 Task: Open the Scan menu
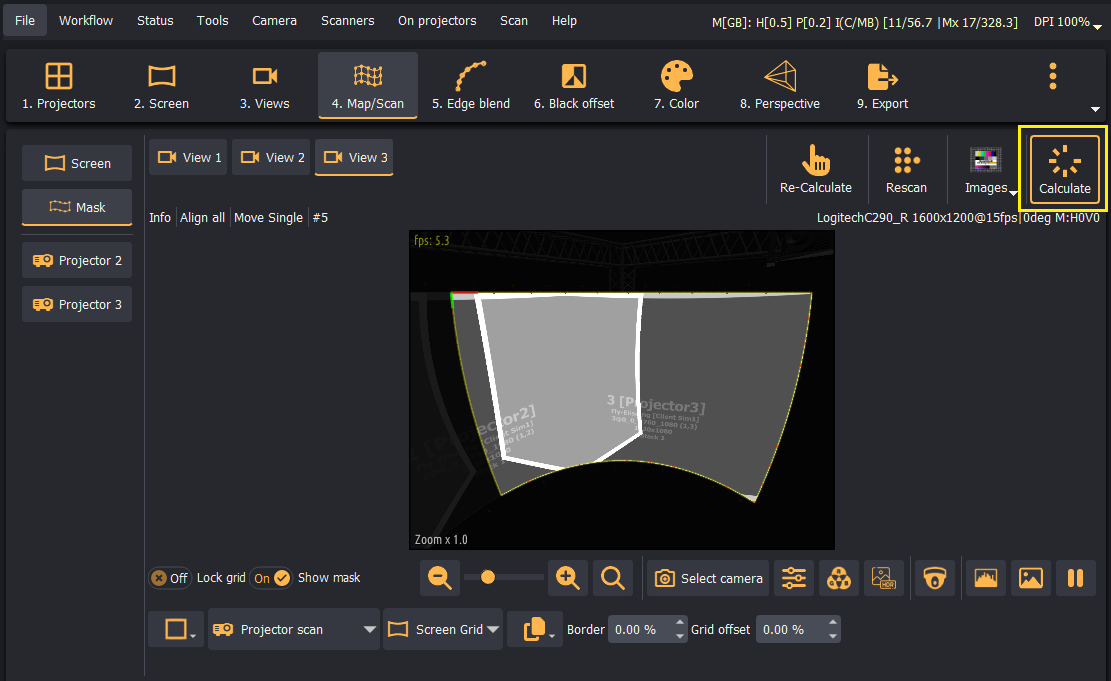pos(514,21)
